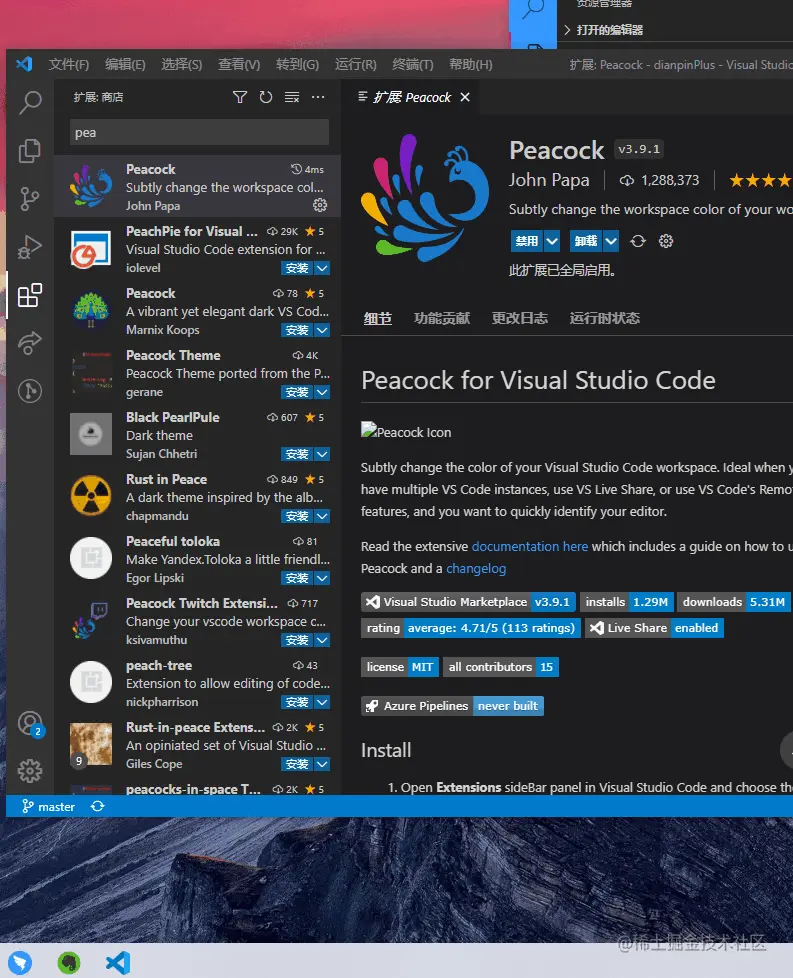Switch to the 更改日志 tab
The image size is (793, 978).
519,319
